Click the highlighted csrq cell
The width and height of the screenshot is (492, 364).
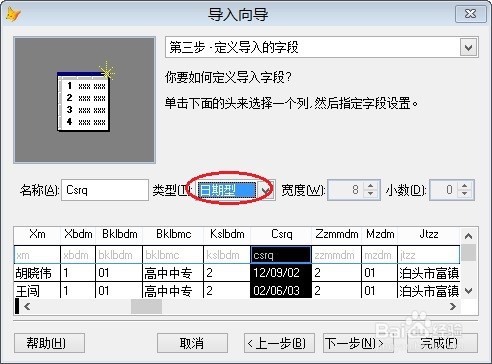[x=281, y=255]
